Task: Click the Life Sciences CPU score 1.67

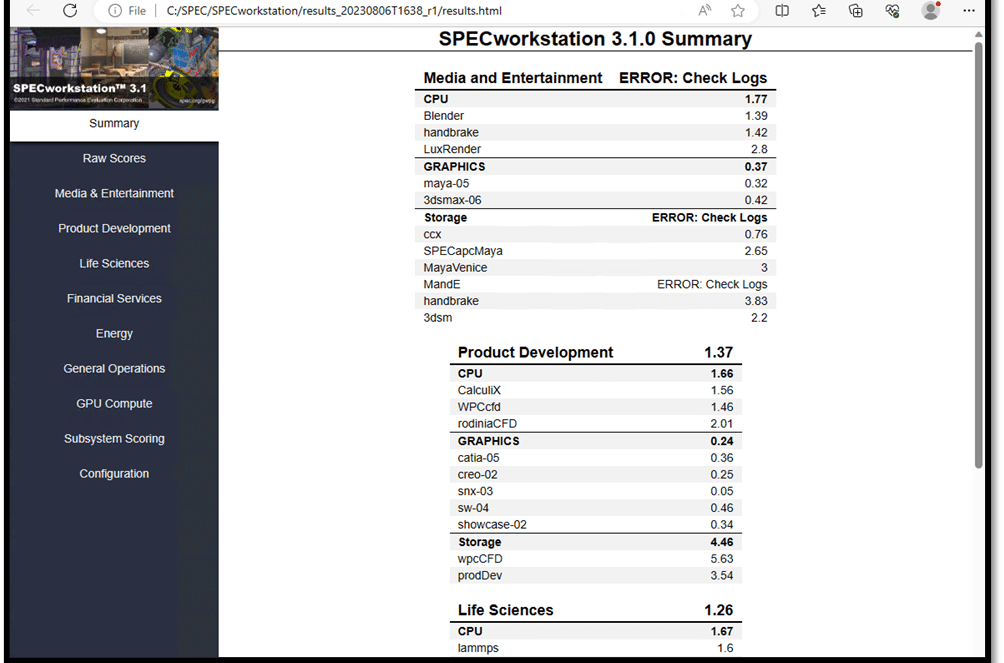Action: (722, 632)
